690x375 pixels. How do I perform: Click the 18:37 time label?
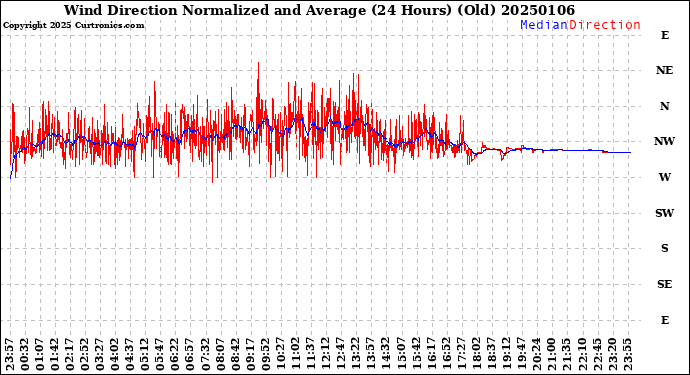click(491, 355)
